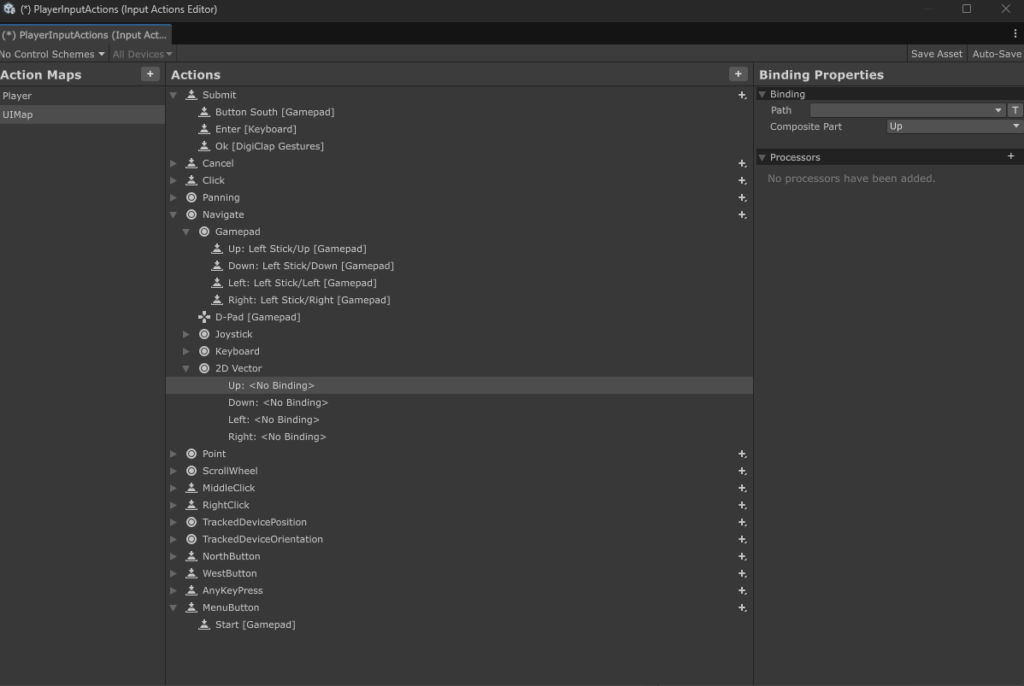Click the T text-mode button beside Path
This screenshot has height=686, width=1024.
(1015, 110)
